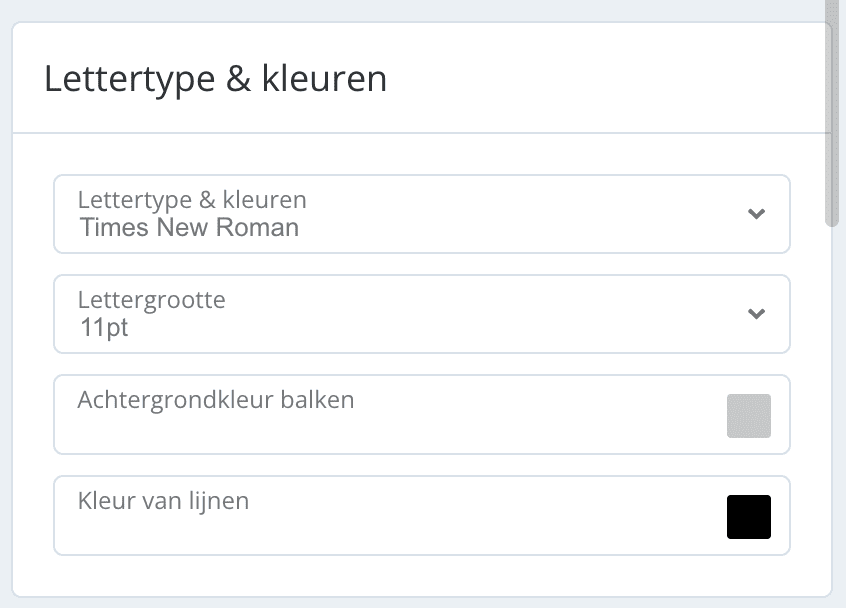
Task: Click the Kleur van lijnen label text
Action: [163, 501]
